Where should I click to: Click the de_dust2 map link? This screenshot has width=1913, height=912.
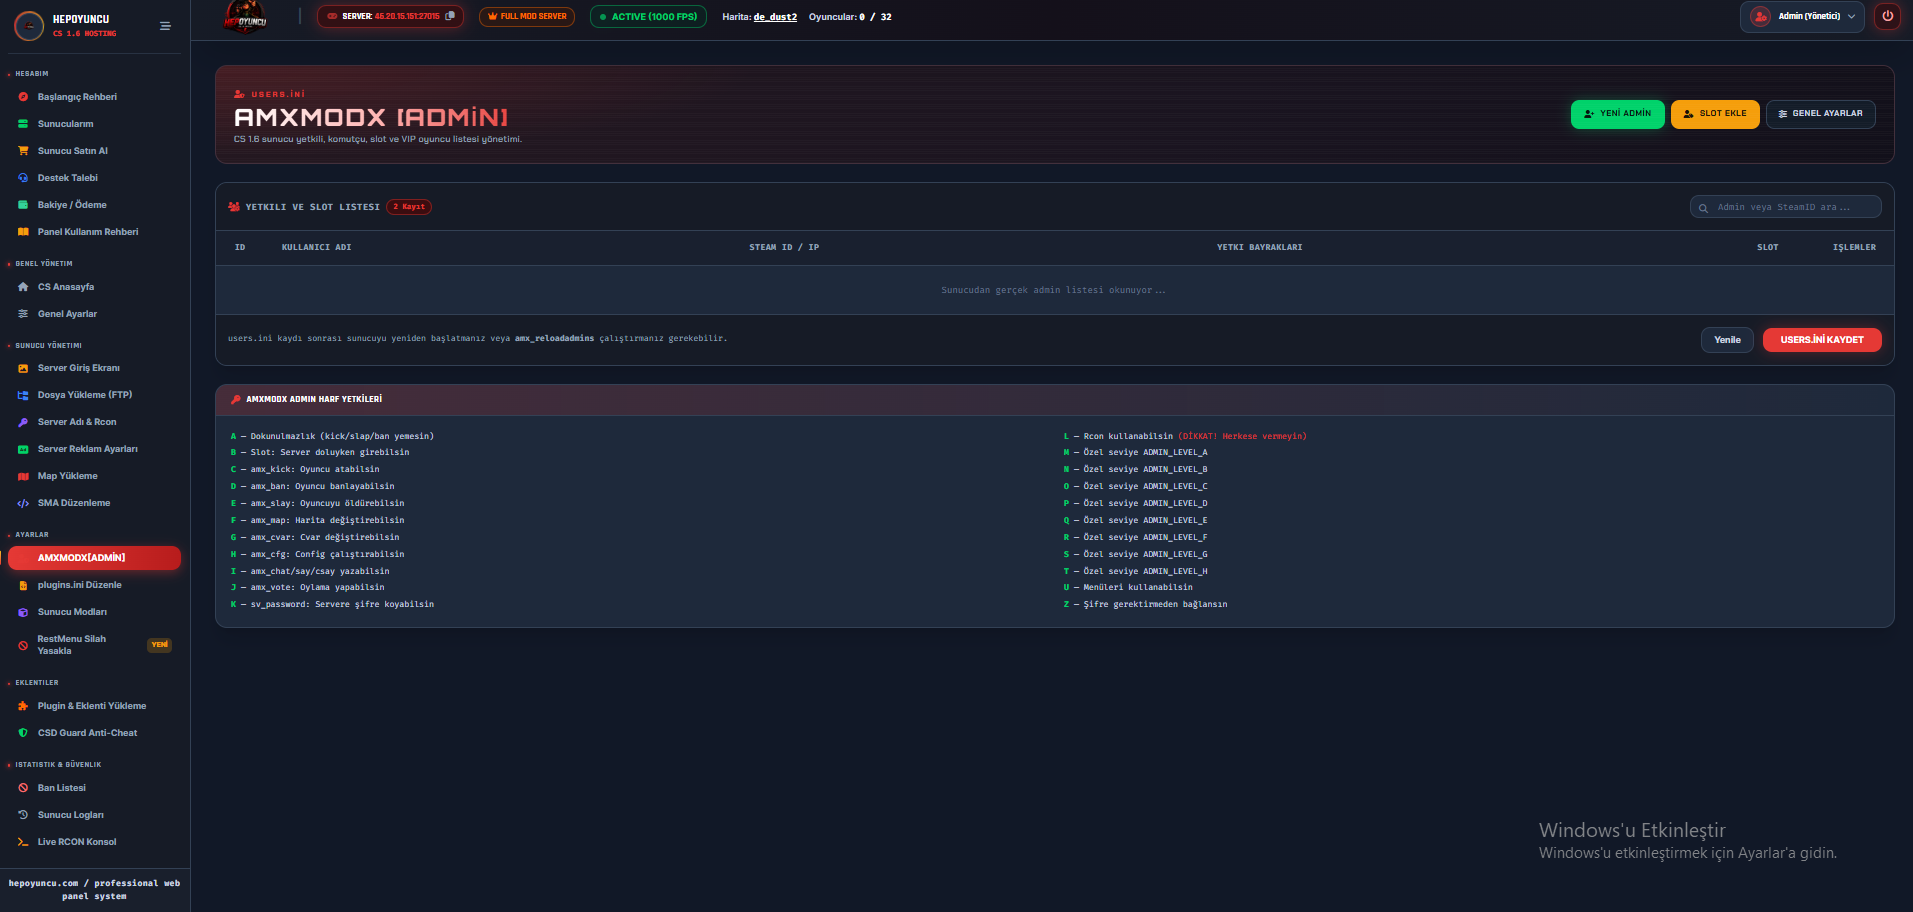[775, 17]
